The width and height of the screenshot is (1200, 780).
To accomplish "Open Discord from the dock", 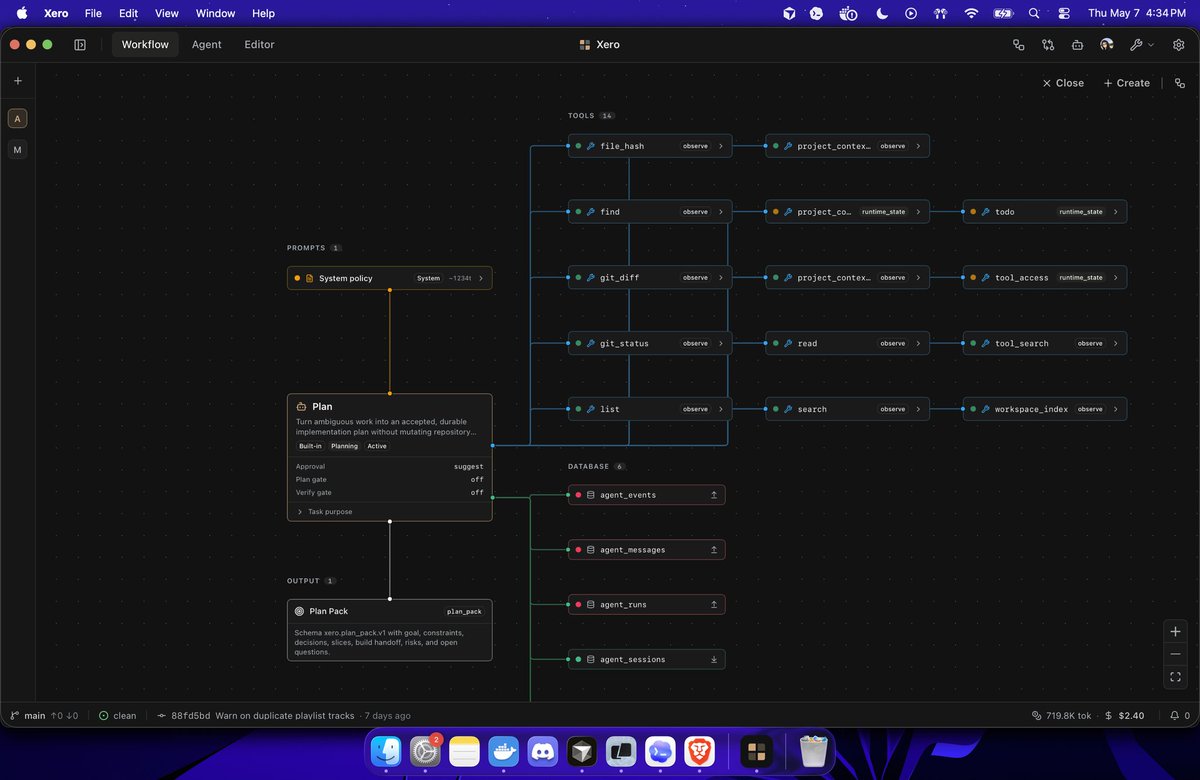I will tap(543, 751).
